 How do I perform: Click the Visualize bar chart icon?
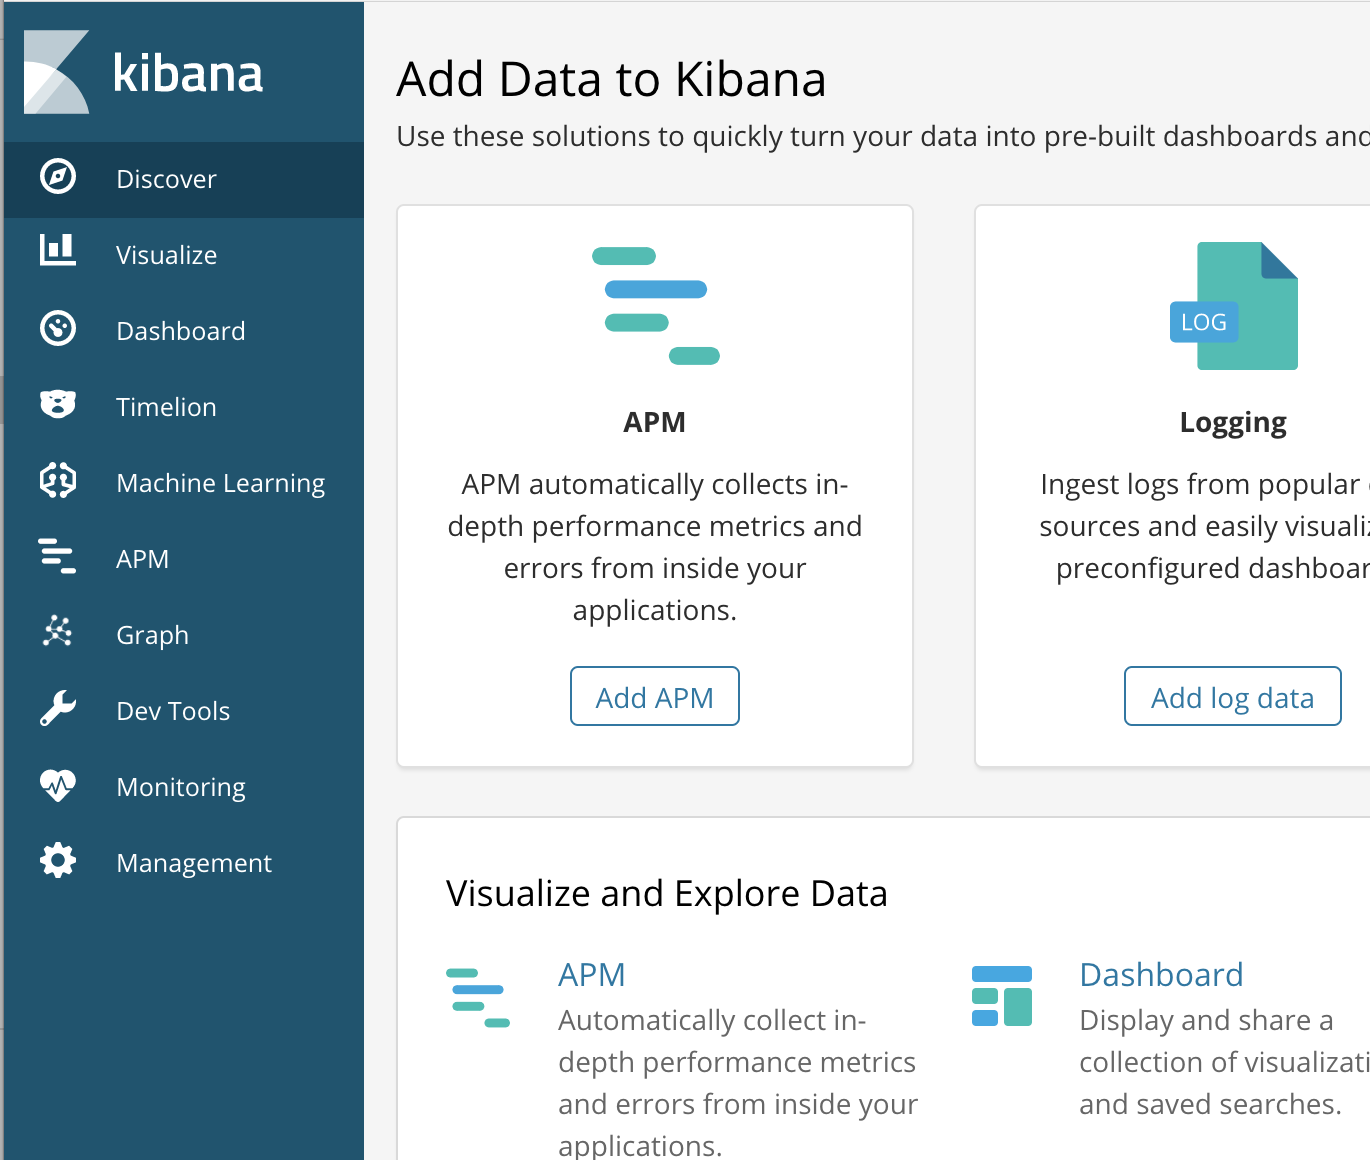pyautogui.click(x=58, y=249)
